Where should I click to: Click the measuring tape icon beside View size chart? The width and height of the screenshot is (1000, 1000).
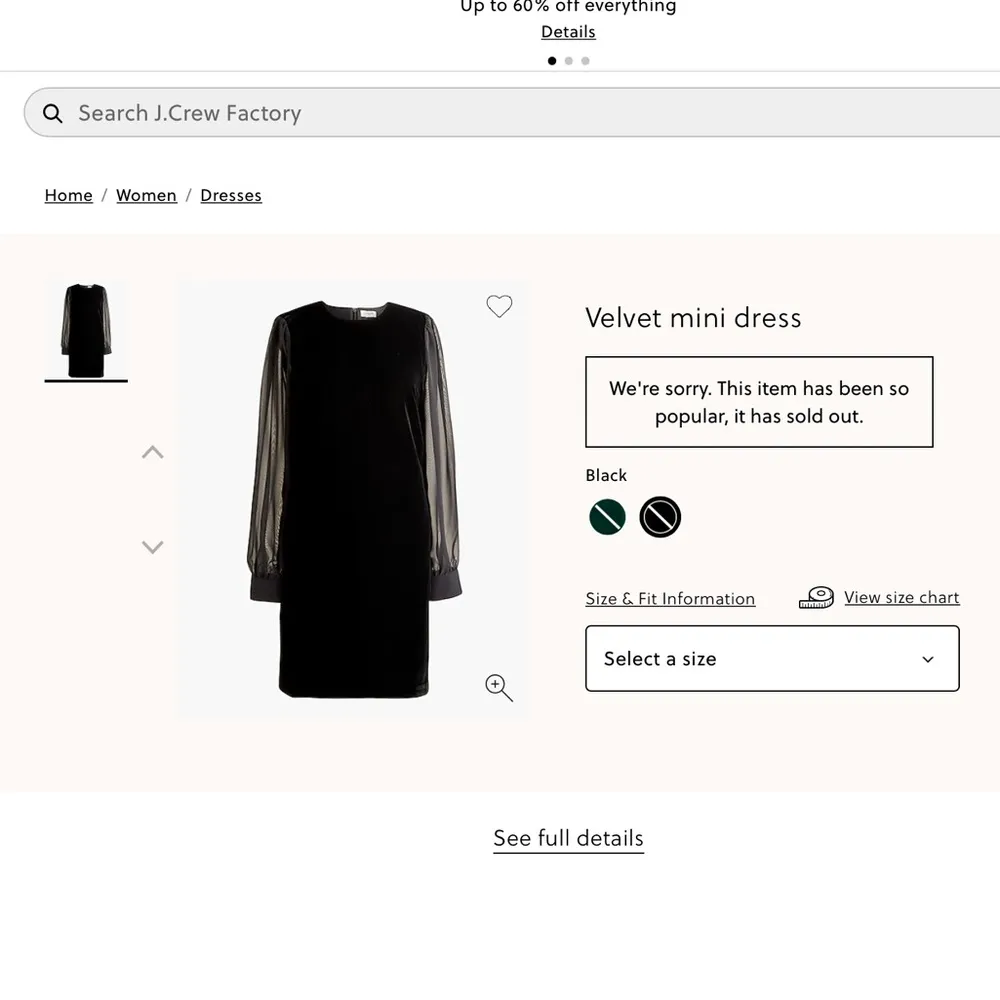(x=815, y=596)
